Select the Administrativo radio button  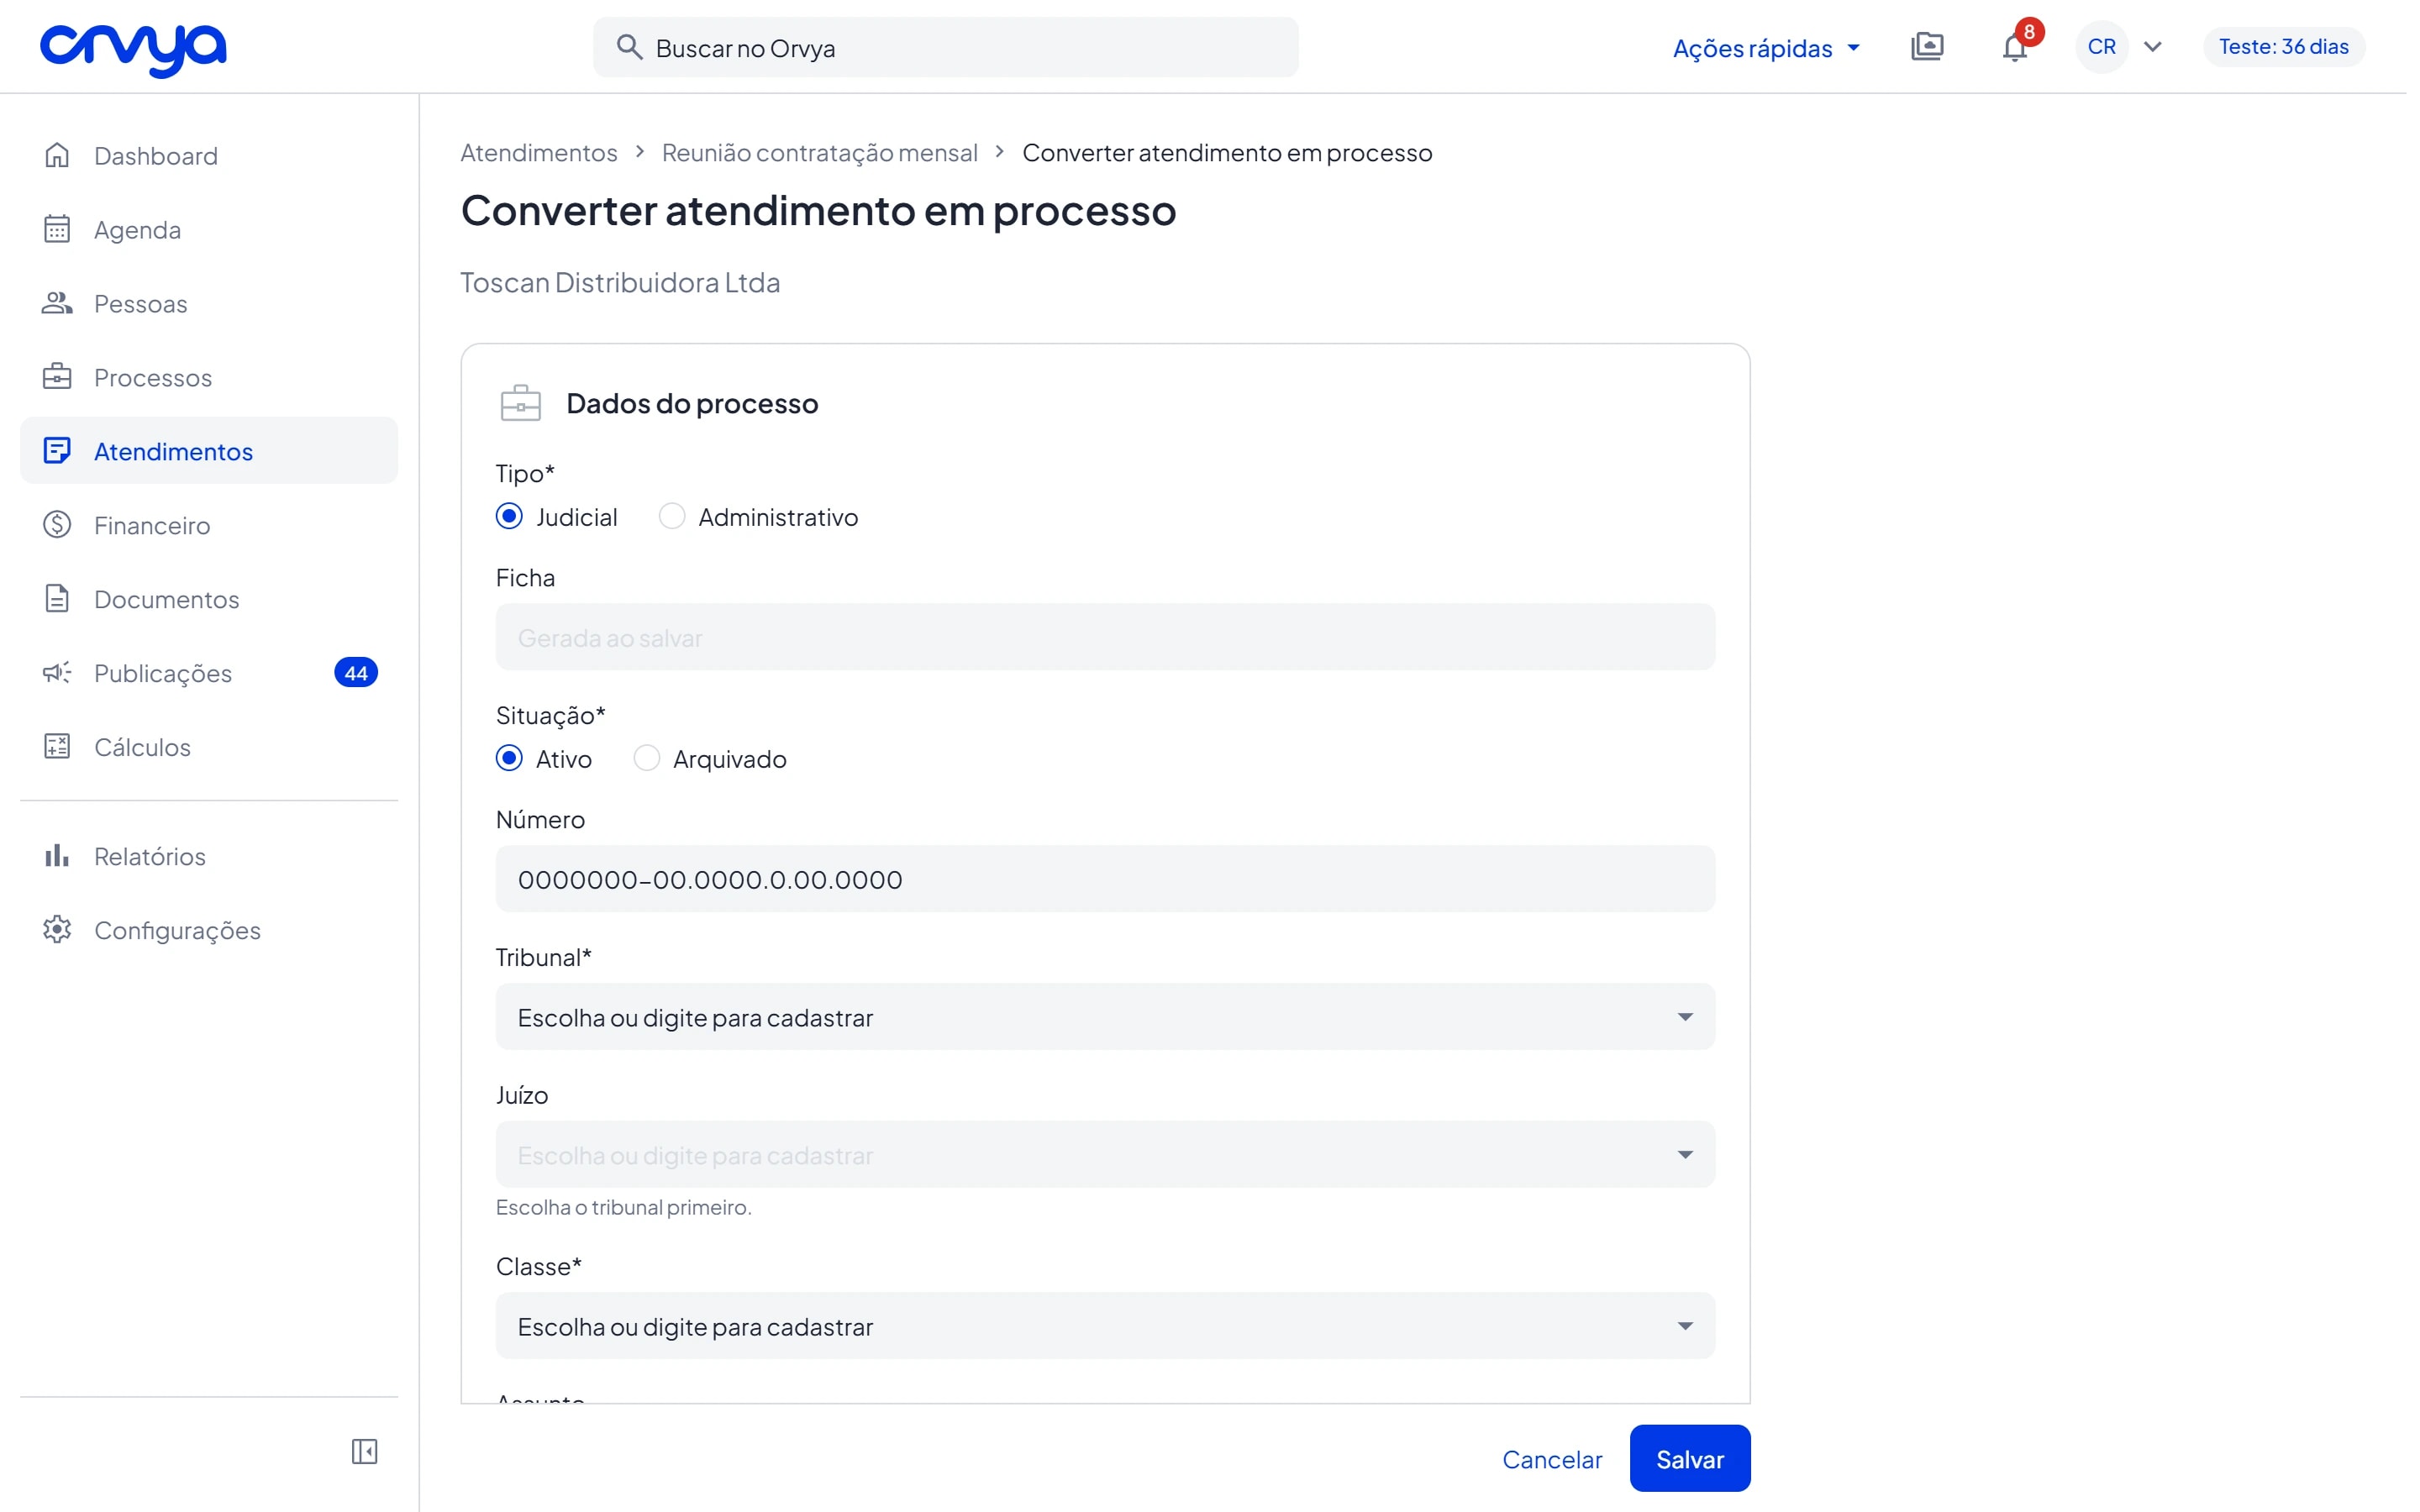[x=672, y=516]
